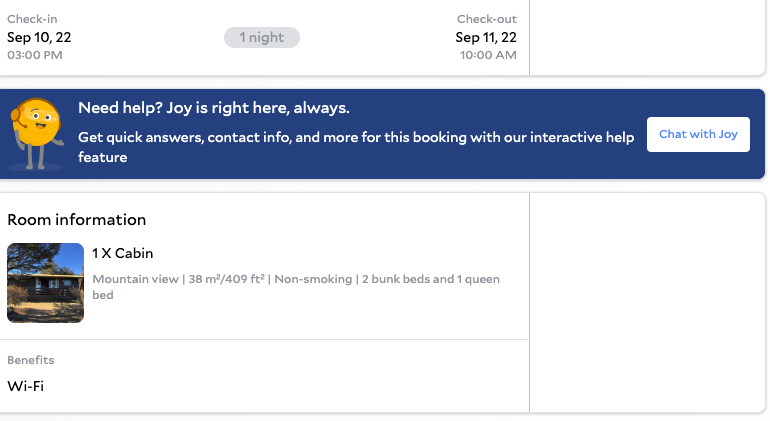Open the Chat with Joy button
770x421 pixels.
(x=698, y=134)
